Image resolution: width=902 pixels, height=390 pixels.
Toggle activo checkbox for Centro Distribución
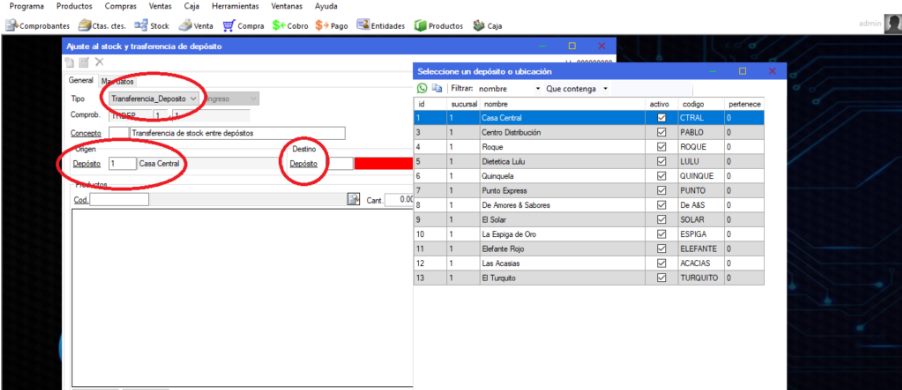click(662, 132)
